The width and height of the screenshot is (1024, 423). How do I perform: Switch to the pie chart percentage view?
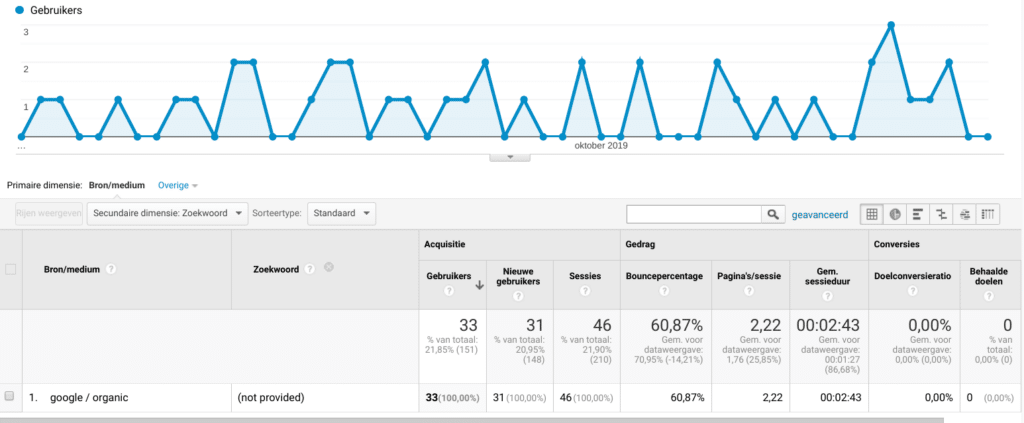coord(895,214)
